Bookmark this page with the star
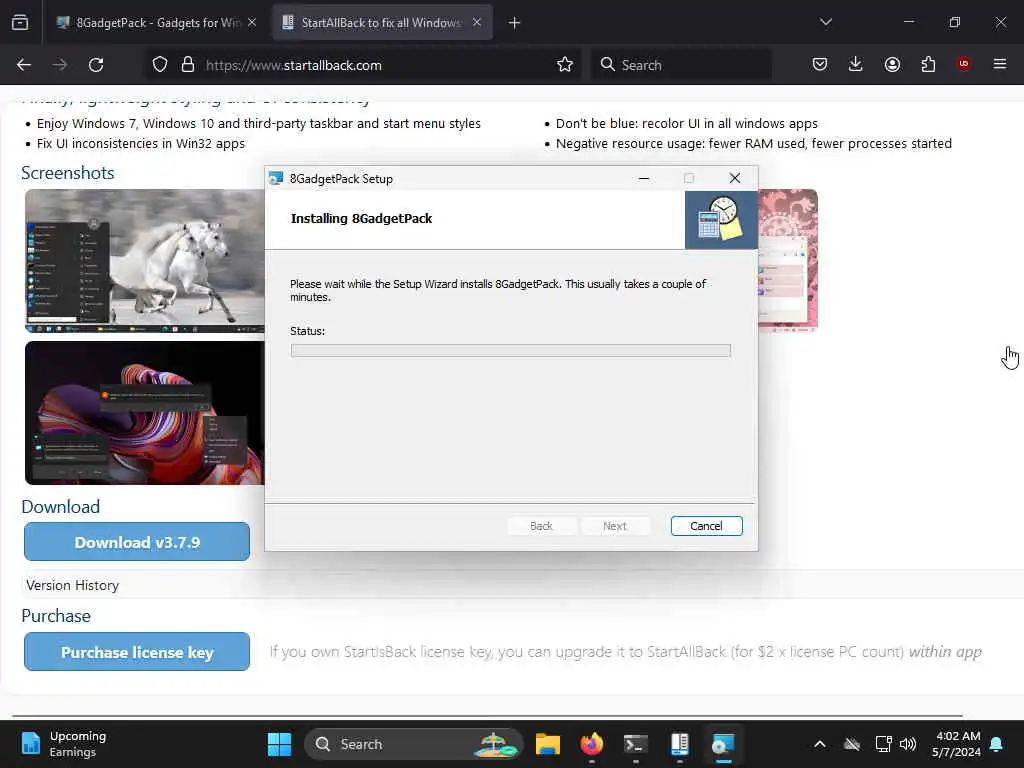 click(x=565, y=65)
